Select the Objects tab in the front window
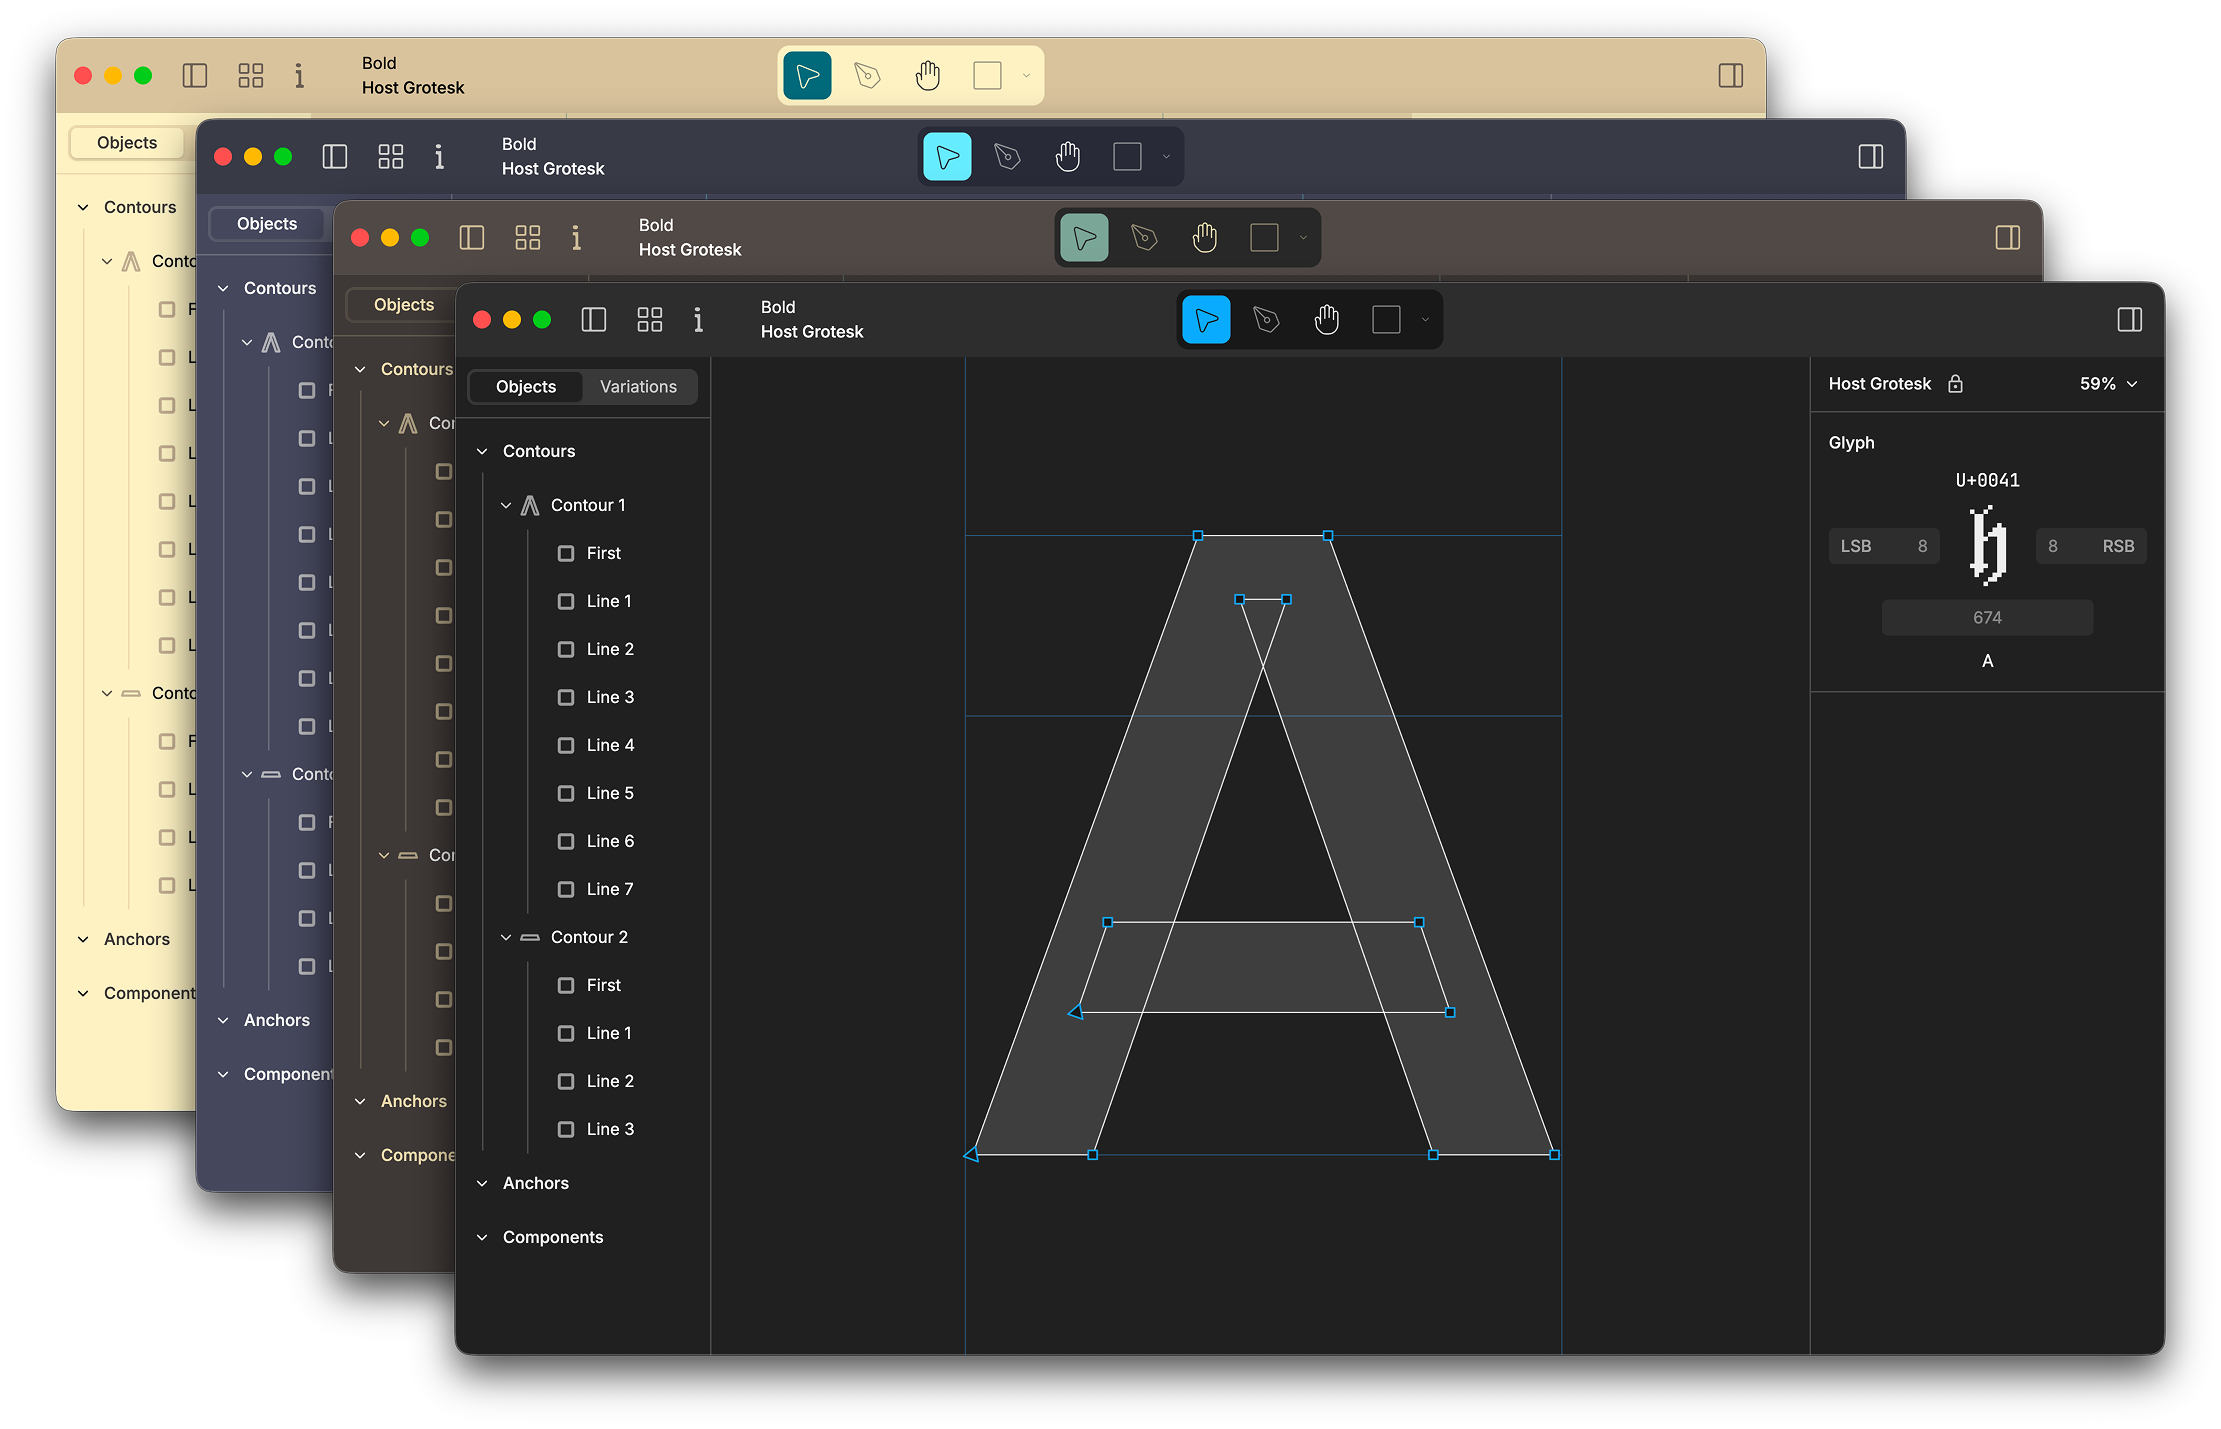The height and width of the screenshot is (1429, 2221). 526,387
